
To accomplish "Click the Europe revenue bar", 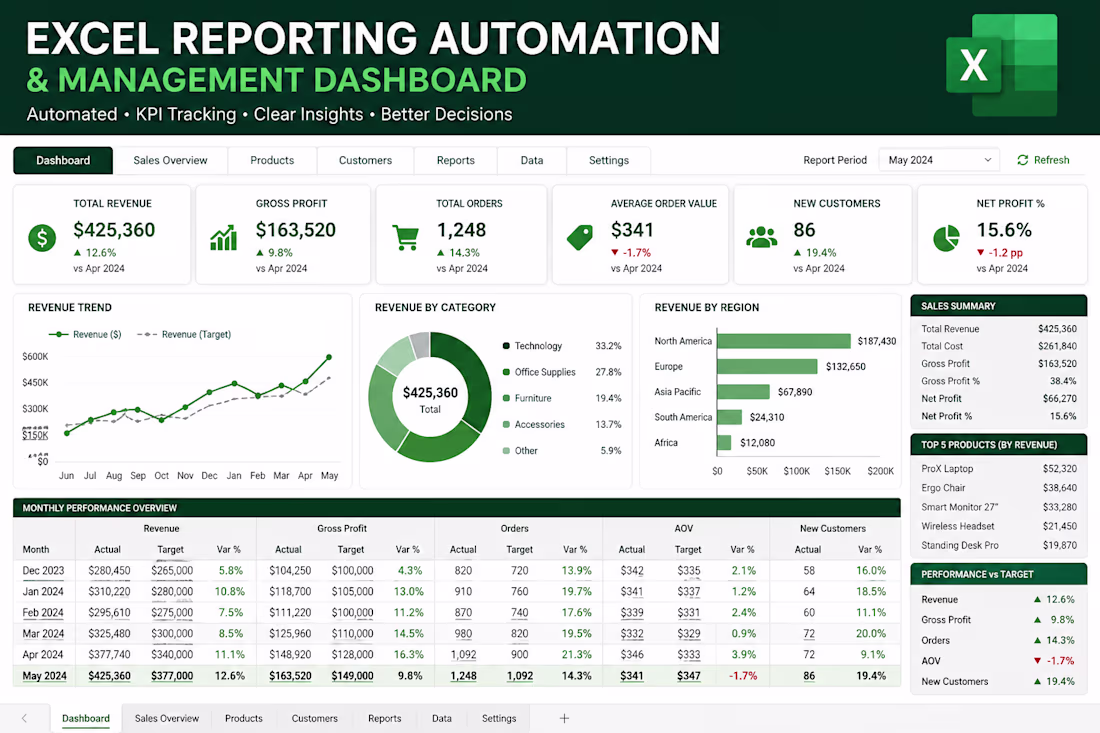I will pyautogui.click(x=767, y=366).
